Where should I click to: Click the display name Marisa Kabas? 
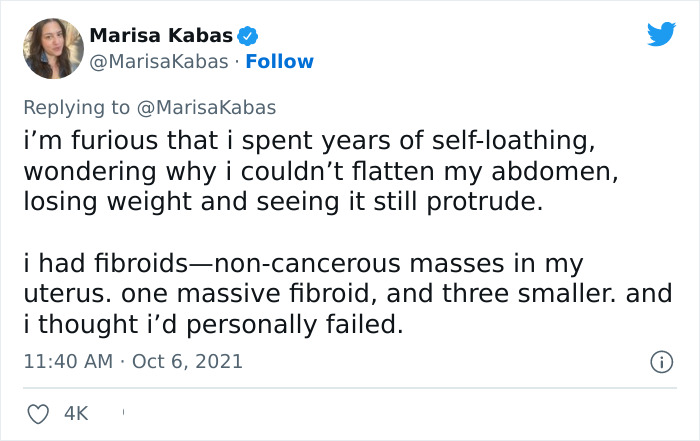pyautogui.click(x=161, y=36)
